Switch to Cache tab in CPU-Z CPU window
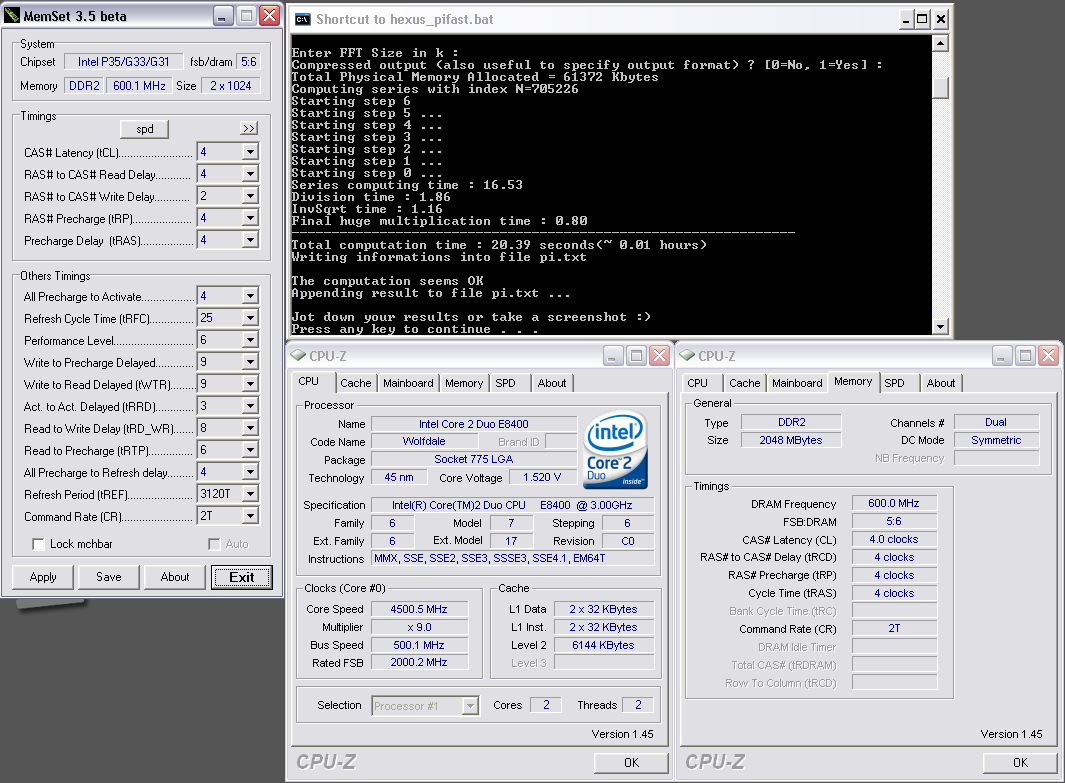Viewport: 1065px width, 783px height. click(x=355, y=383)
